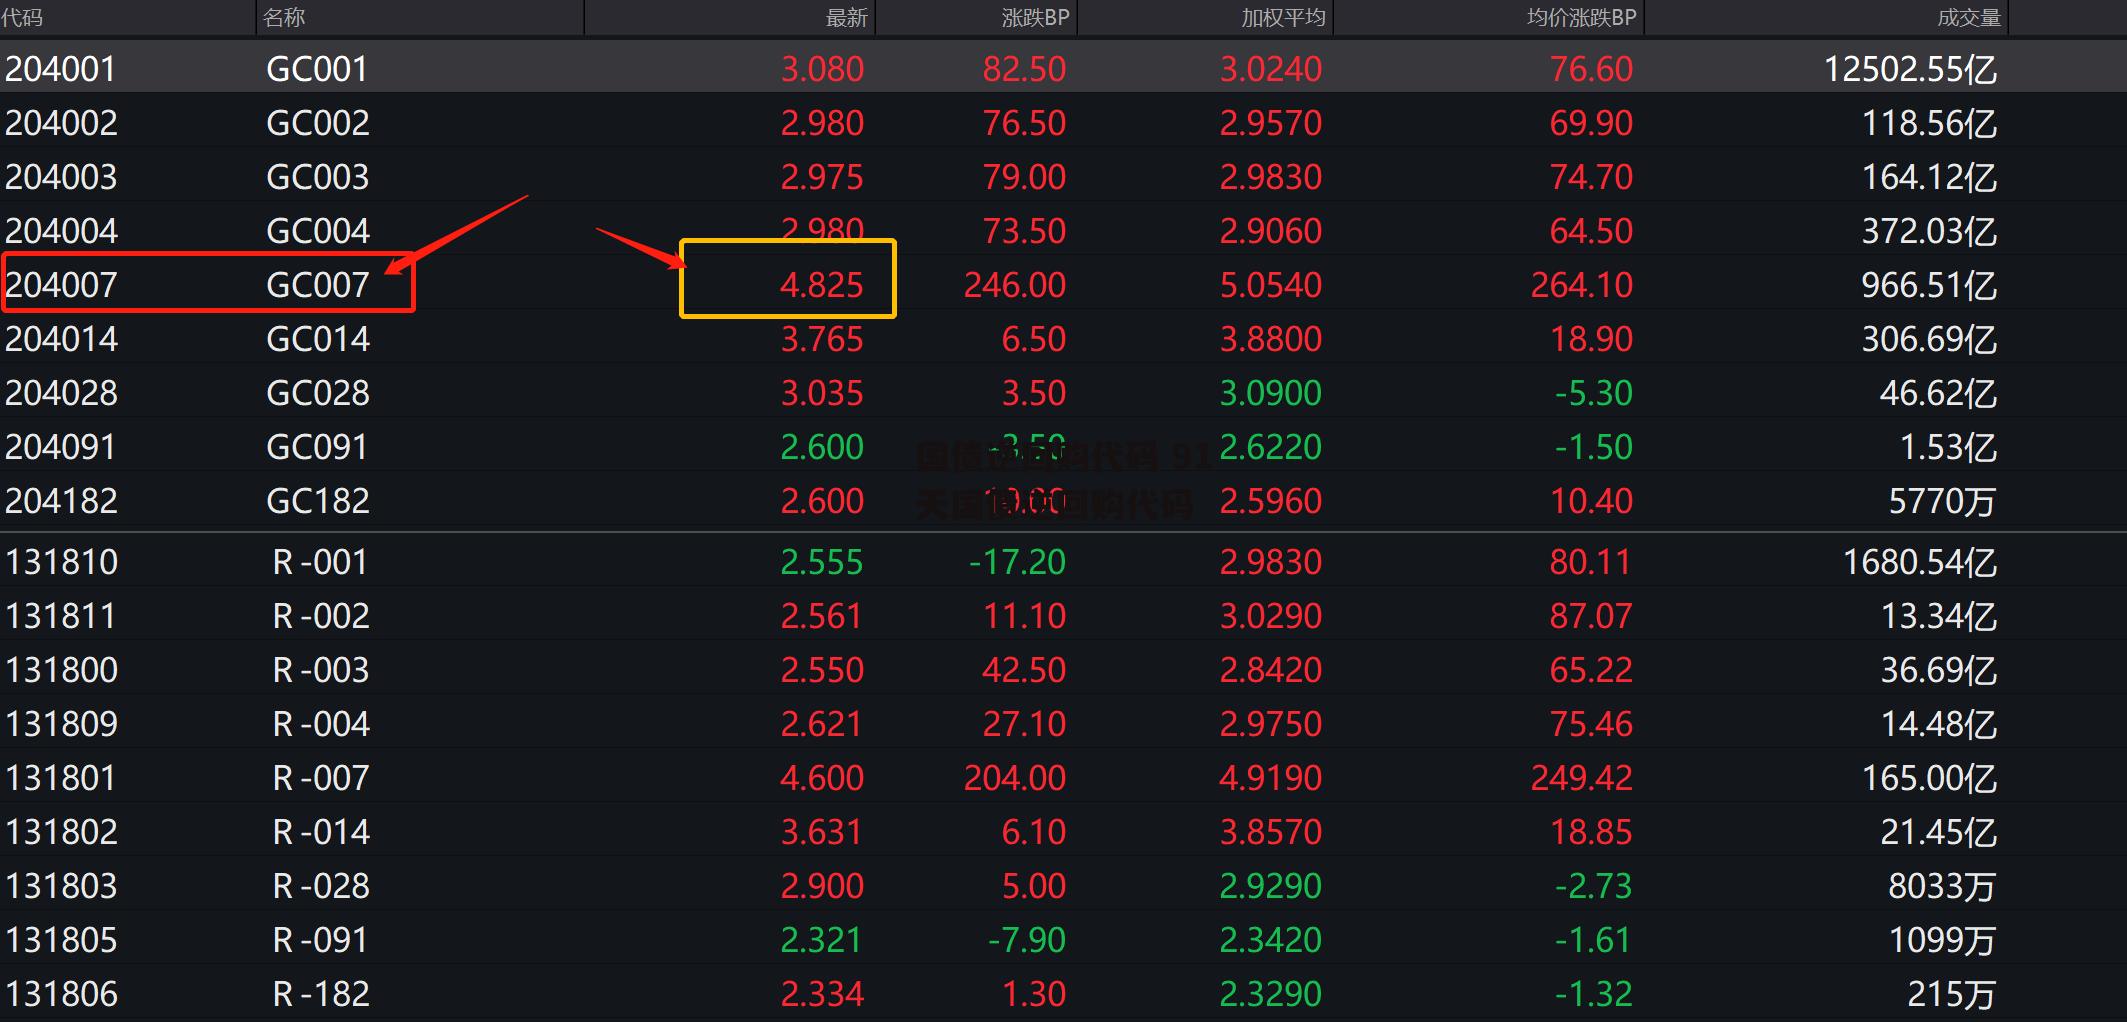The width and height of the screenshot is (2127, 1022).
Task: Click the 均价涨跌BP value 249.42
Action: click(1581, 778)
